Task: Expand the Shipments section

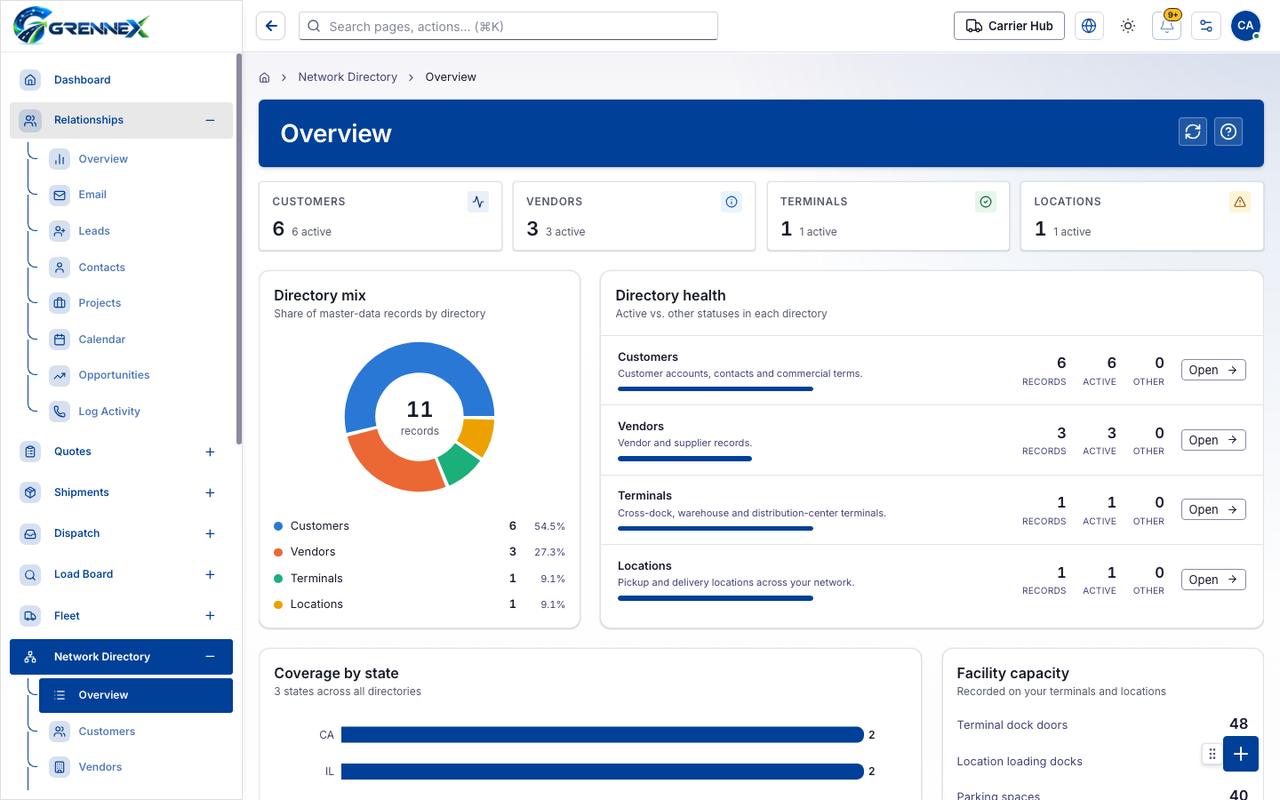Action: pyautogui.click(x=210, y=493)
